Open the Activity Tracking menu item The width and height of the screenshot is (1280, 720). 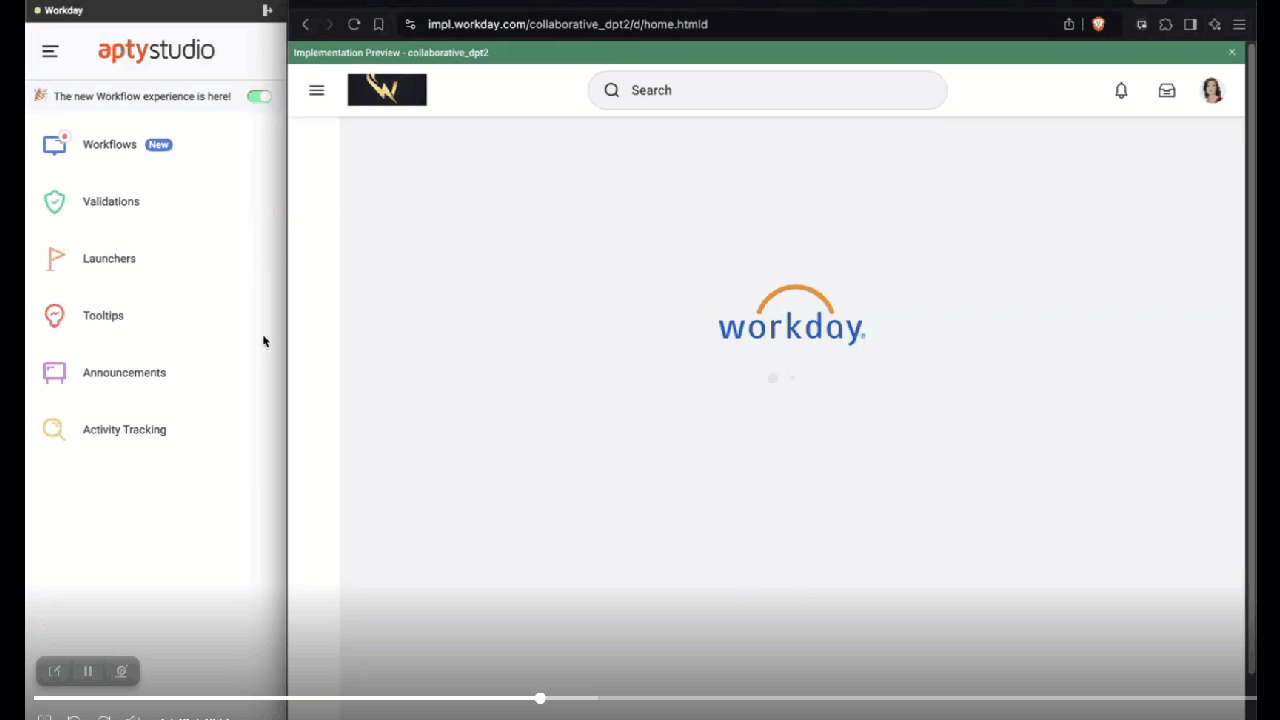click(124, 430)
